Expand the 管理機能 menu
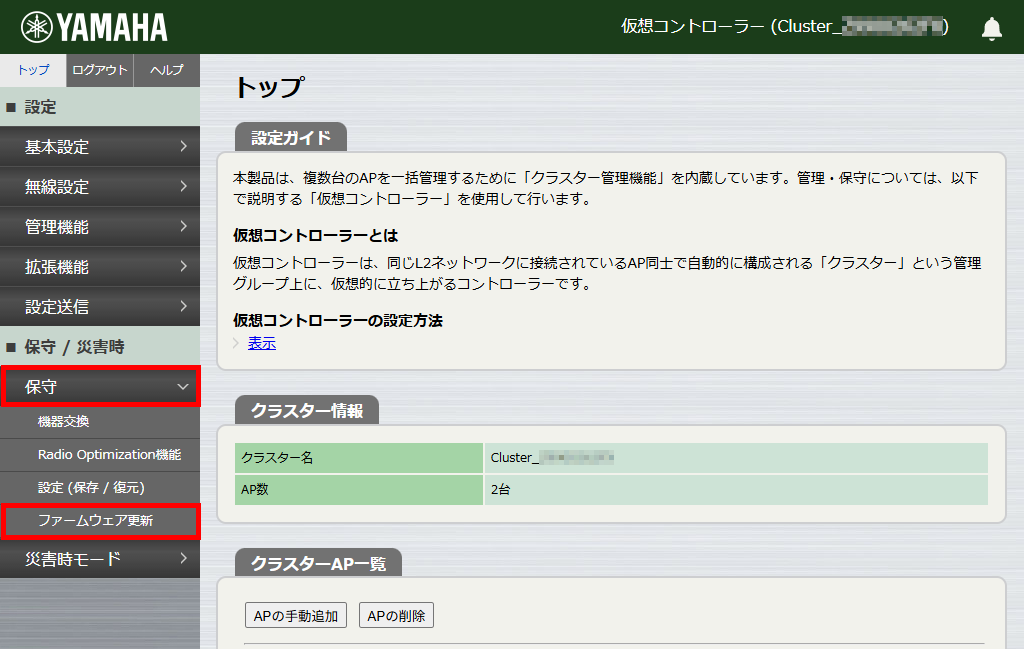 100,227
